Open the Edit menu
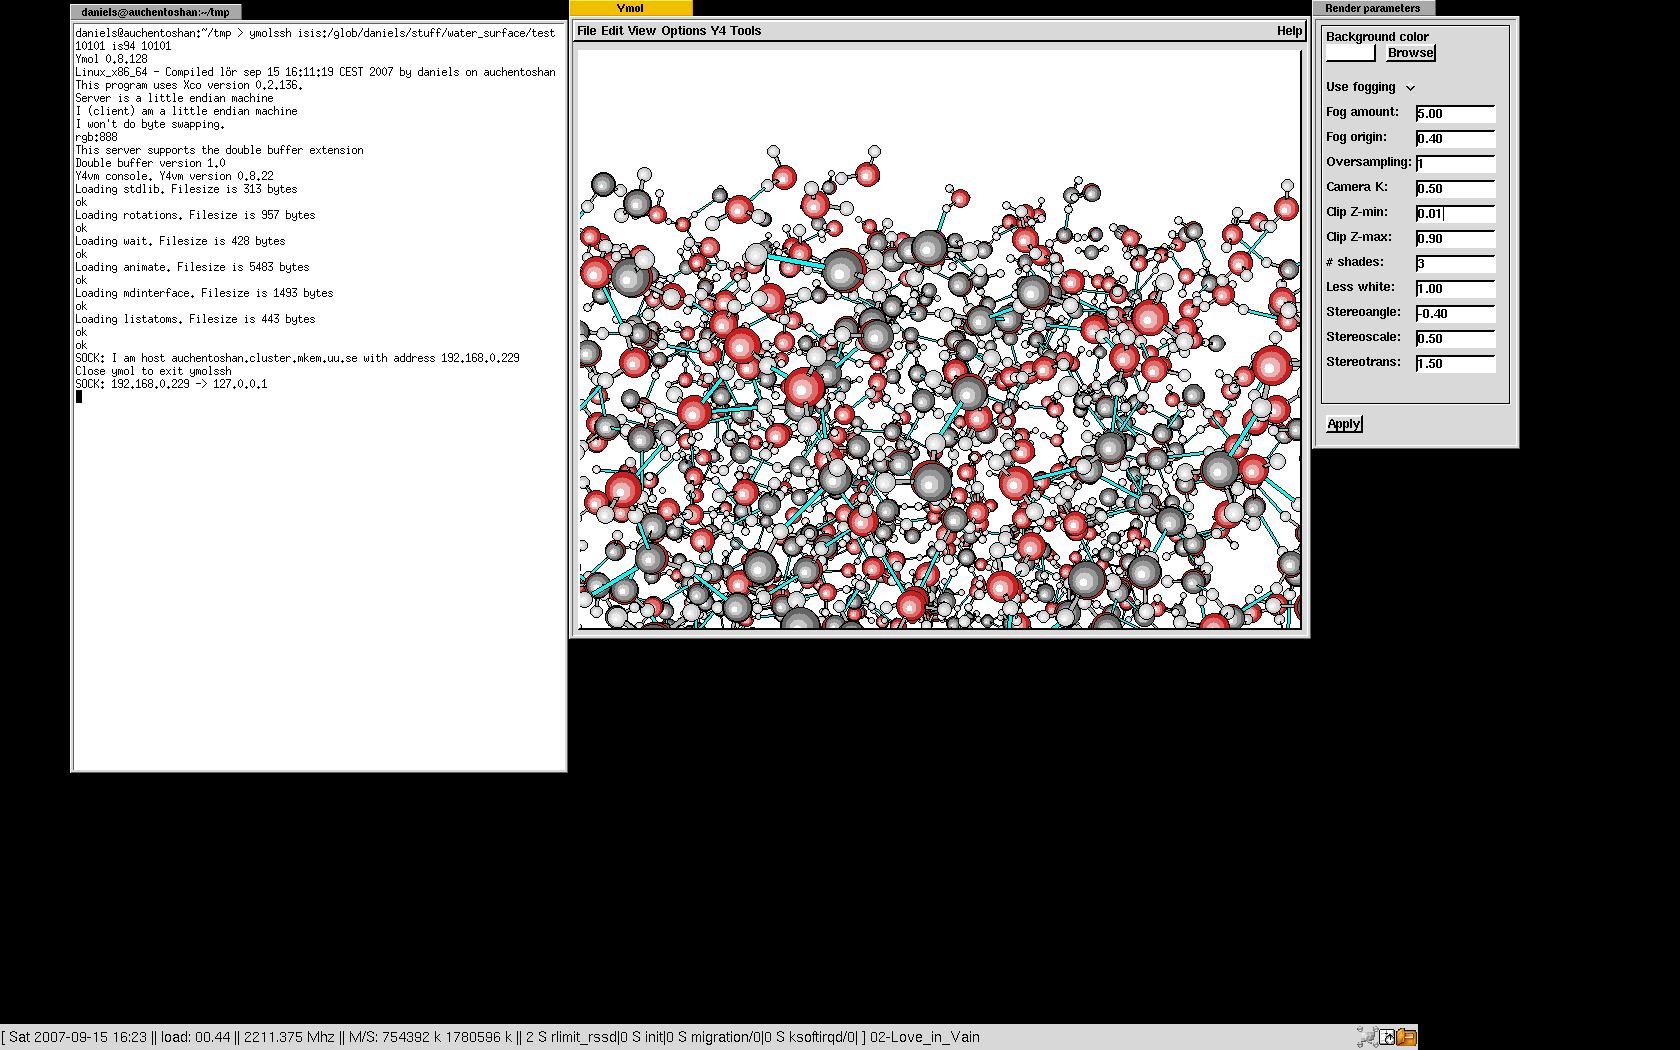Screen dimensions: 1680x1050 pos(612,31)
